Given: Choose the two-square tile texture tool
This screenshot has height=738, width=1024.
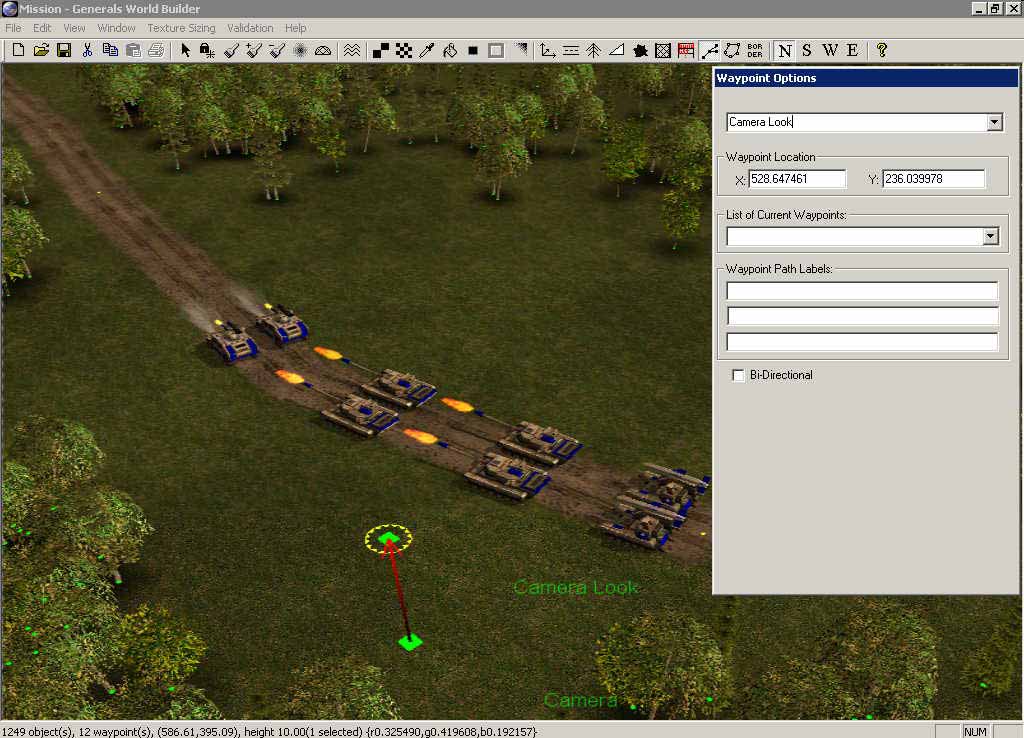Looking at the screenshot, I should pyautogui.click(x=381, y=50).
